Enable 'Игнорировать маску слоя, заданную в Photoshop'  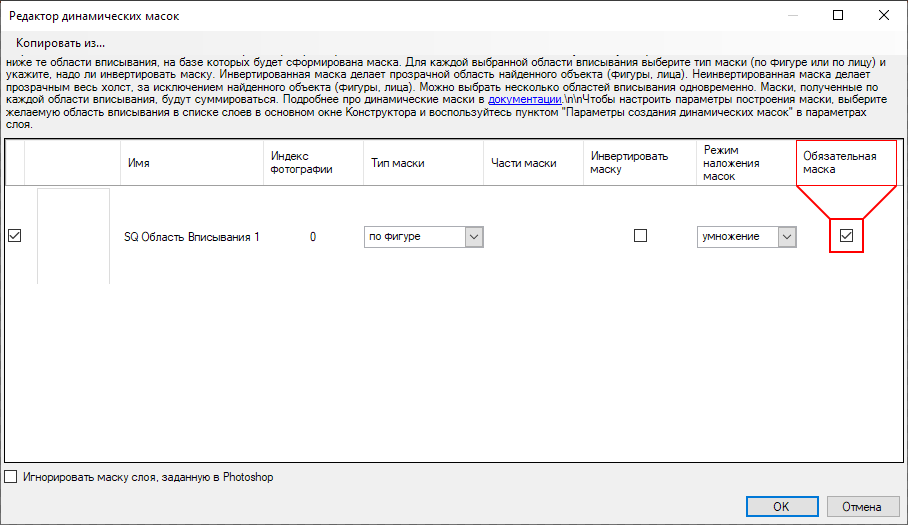pos(11,477)
